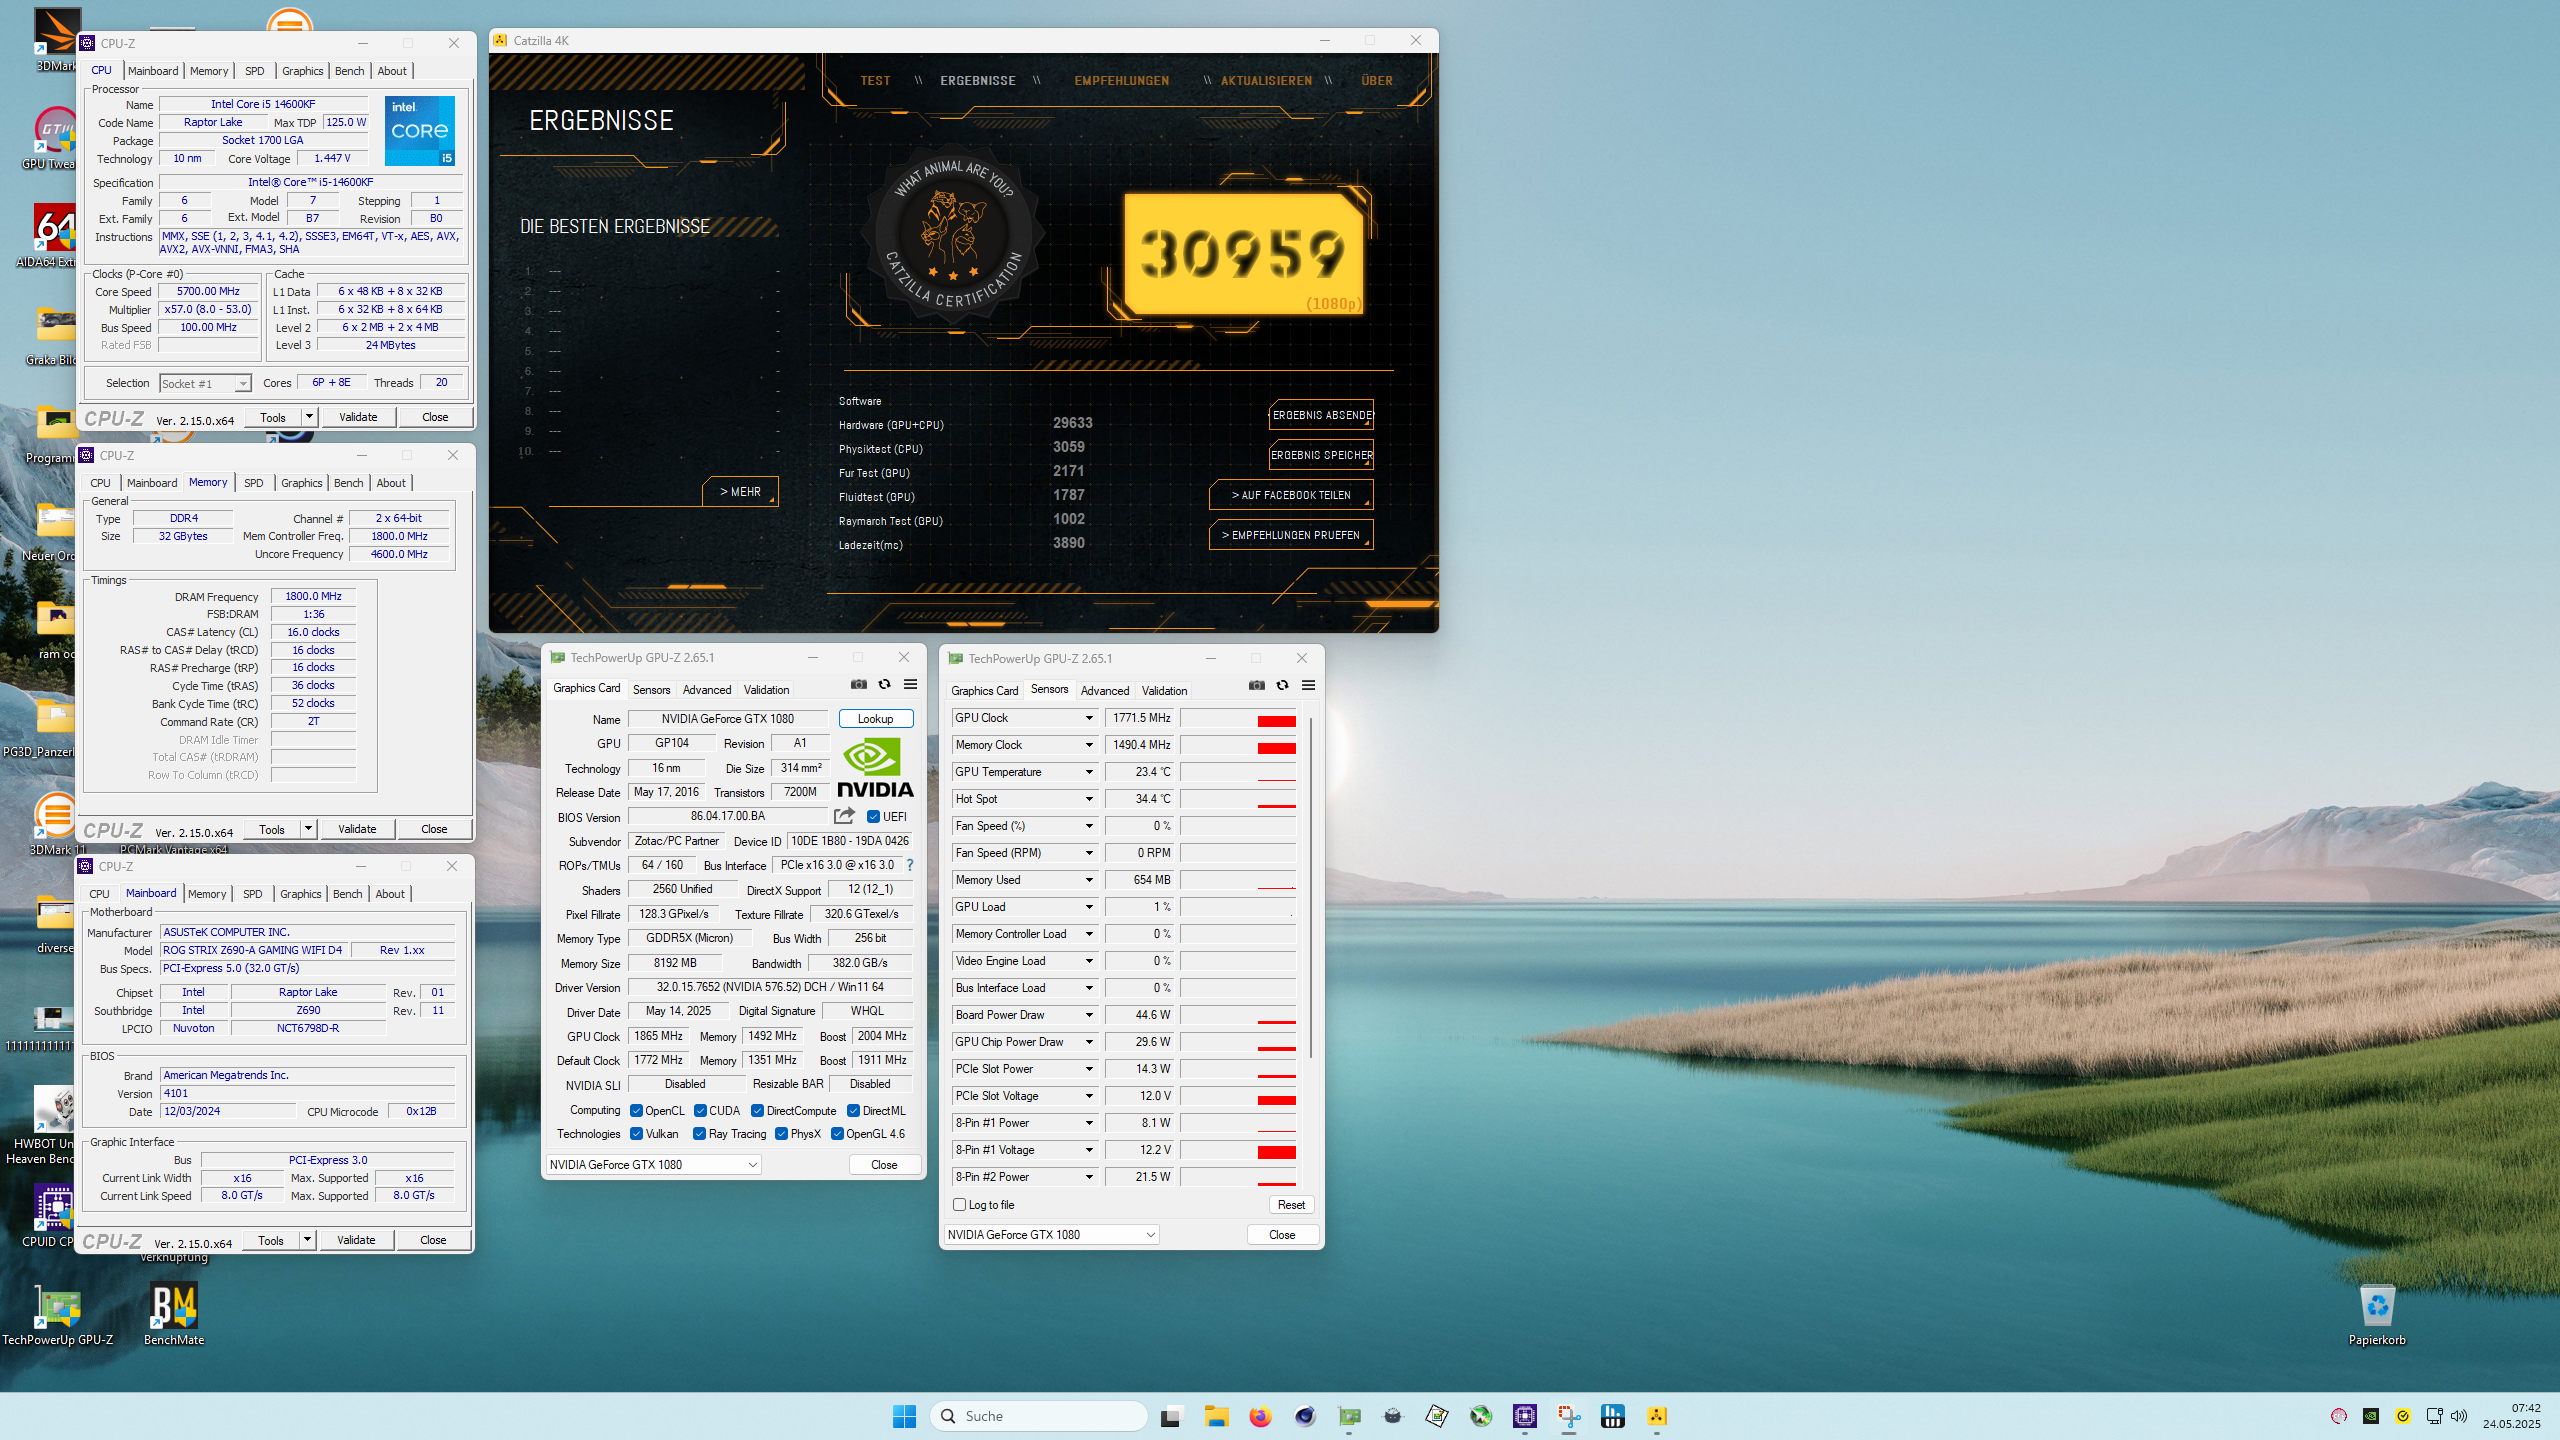Click the Reset button in GPU-Z Sensors
Viewport: 2560px width, 1440px height.
pyautogui.click(x=1291, y=1205)
